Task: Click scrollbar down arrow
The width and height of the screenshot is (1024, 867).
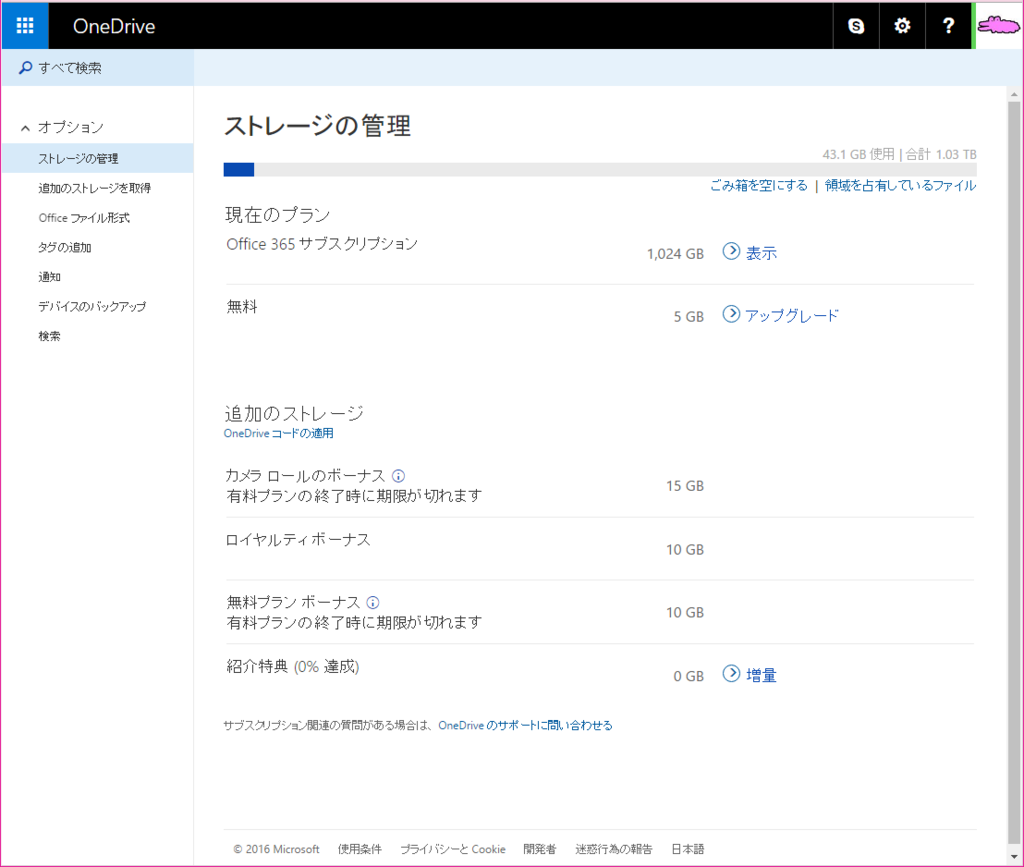Action: pos(1014,857)
